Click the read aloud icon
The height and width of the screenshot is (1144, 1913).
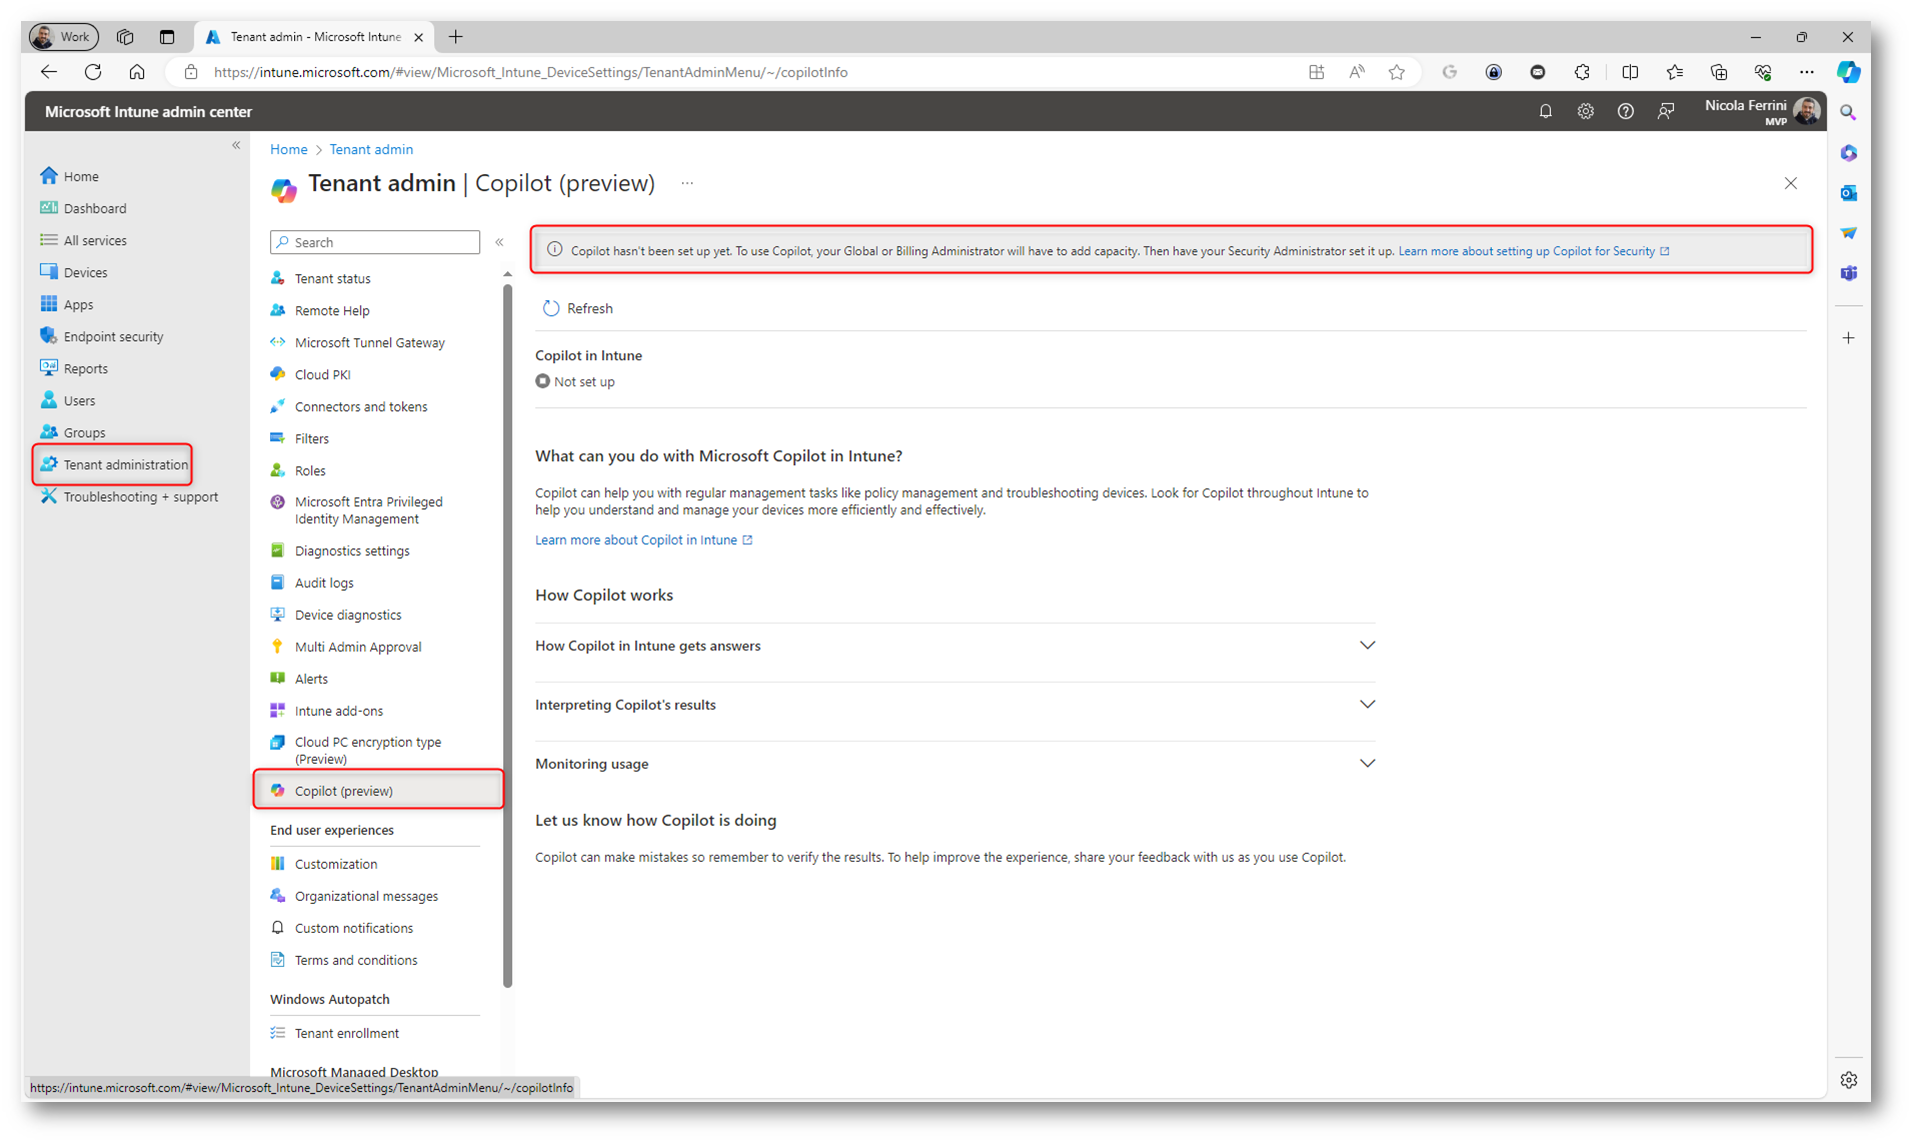point(1356,72)
